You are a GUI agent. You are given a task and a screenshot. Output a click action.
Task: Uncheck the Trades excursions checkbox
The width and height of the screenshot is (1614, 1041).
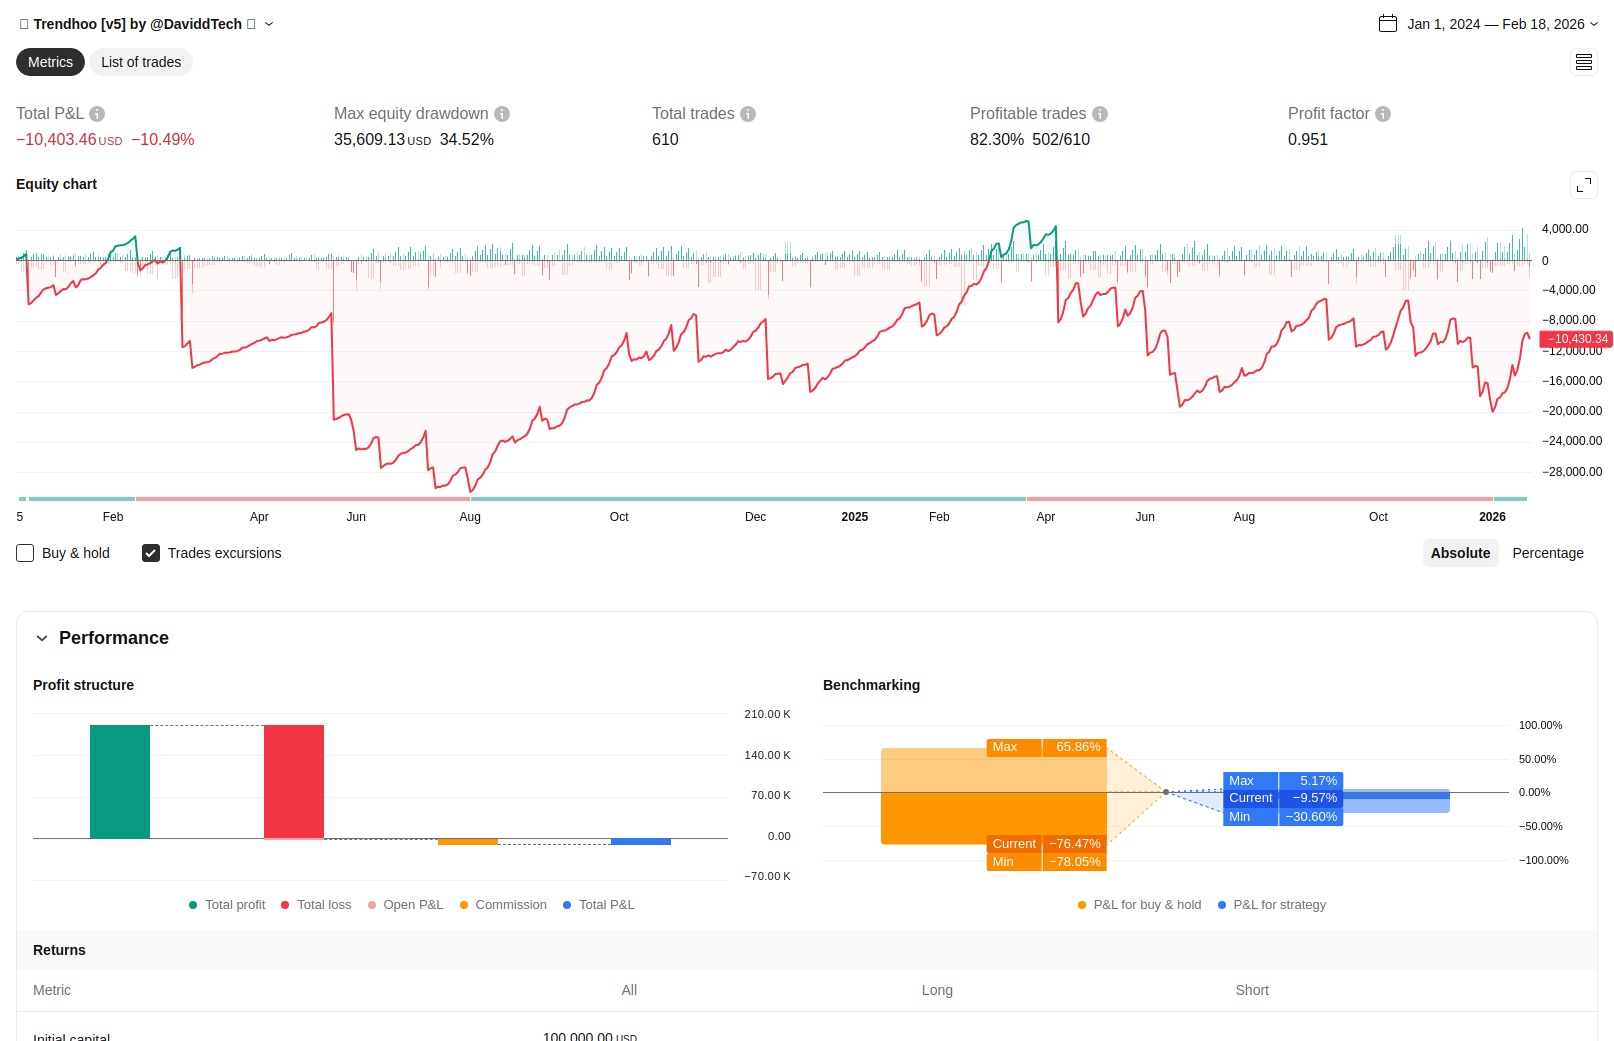pyautogui.click(x=151, y=553)
